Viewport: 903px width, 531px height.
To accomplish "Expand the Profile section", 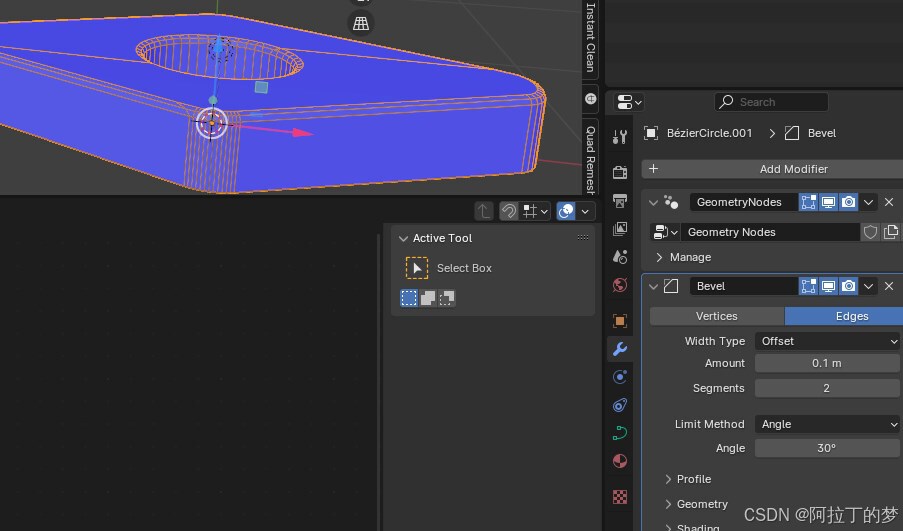I will 693,479.
